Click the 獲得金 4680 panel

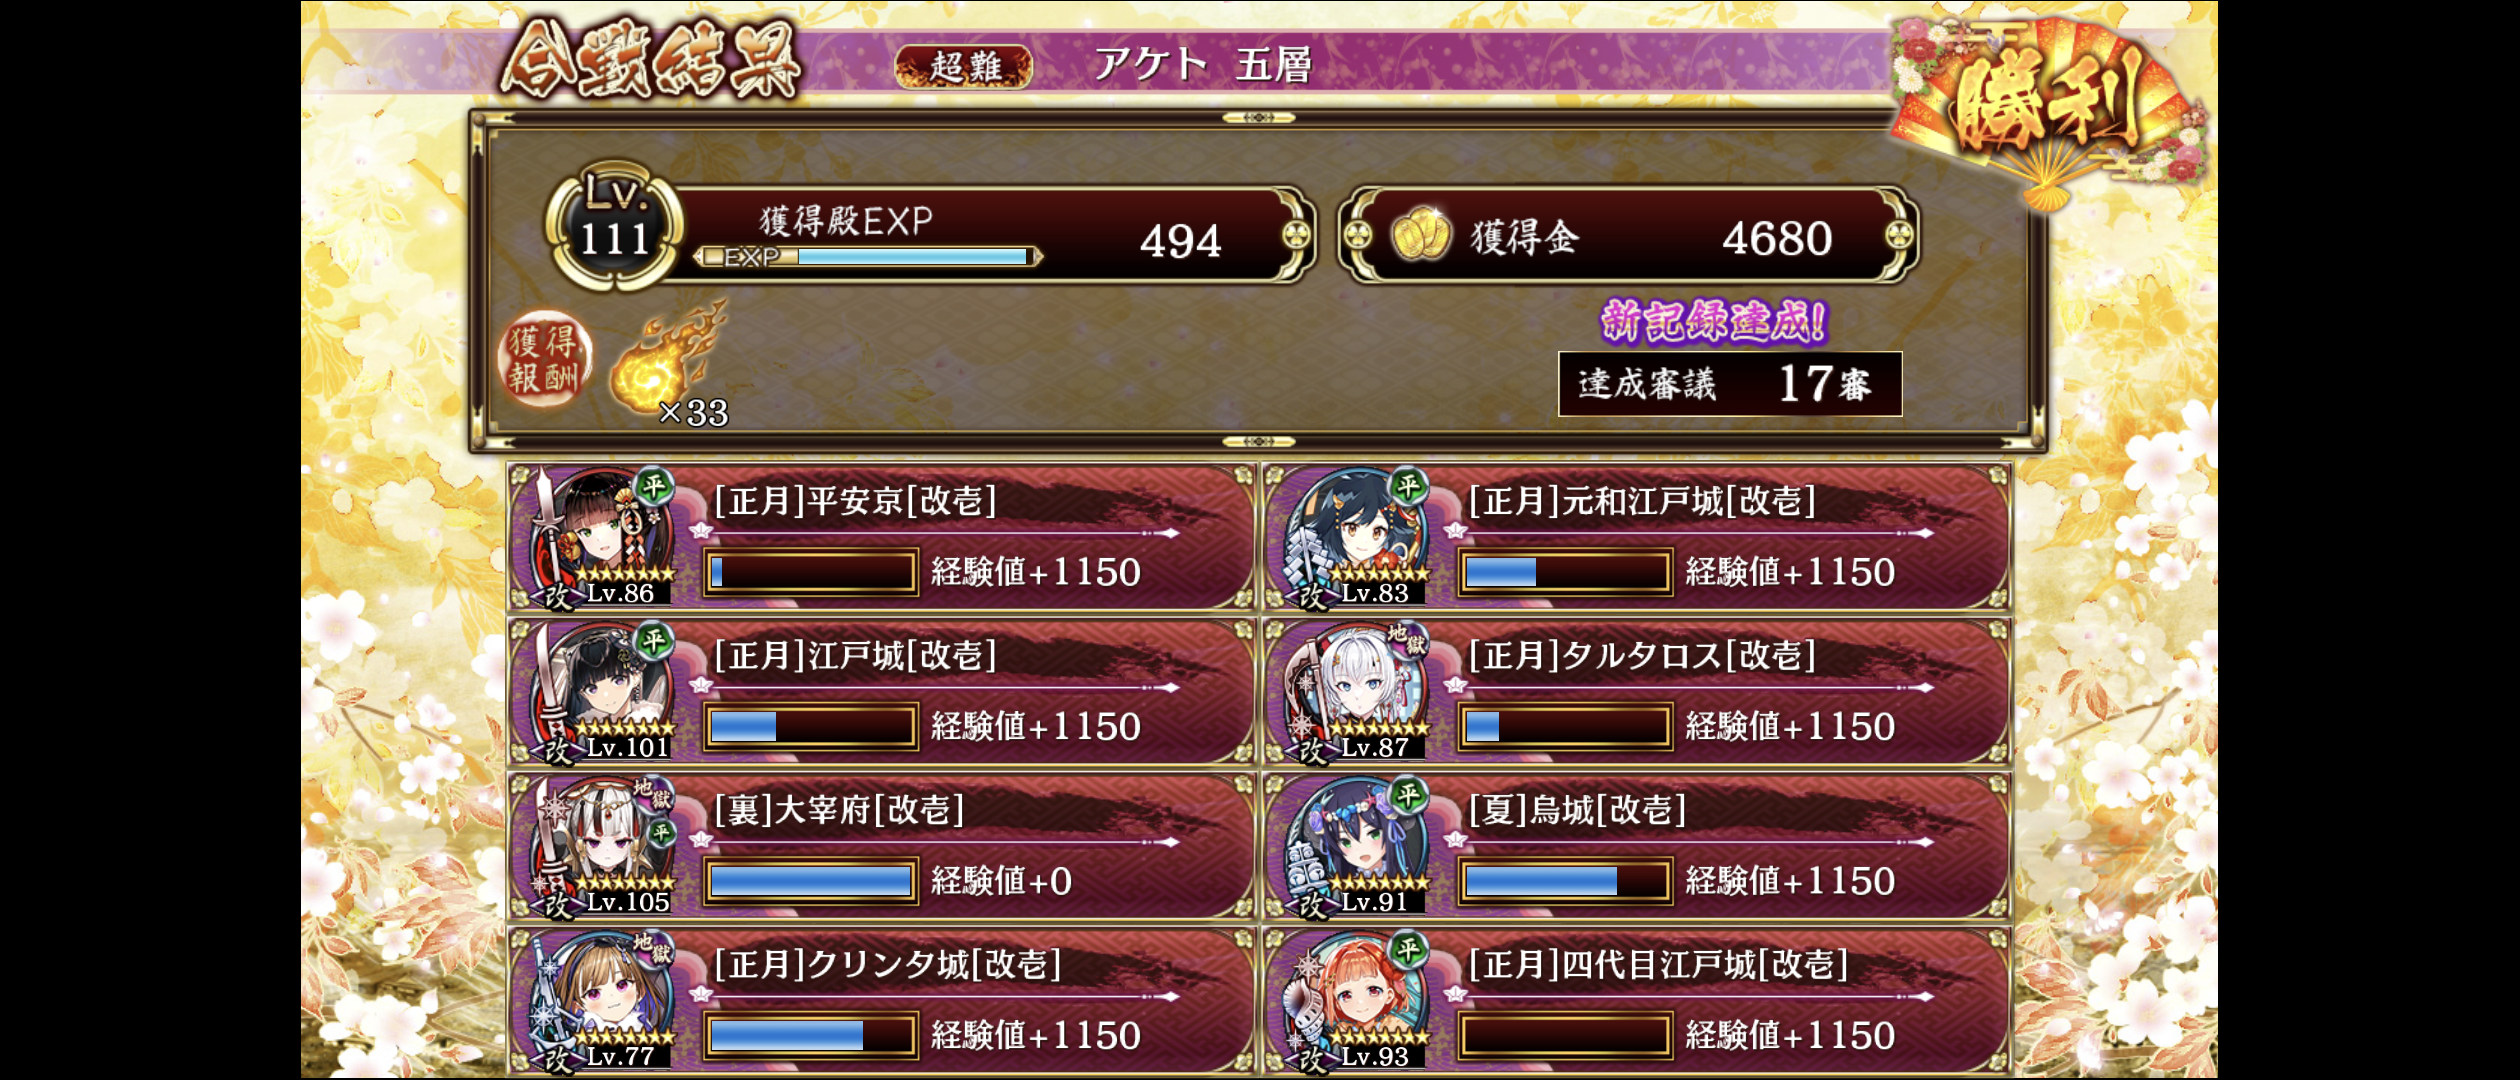click(x=1628, y=235)
